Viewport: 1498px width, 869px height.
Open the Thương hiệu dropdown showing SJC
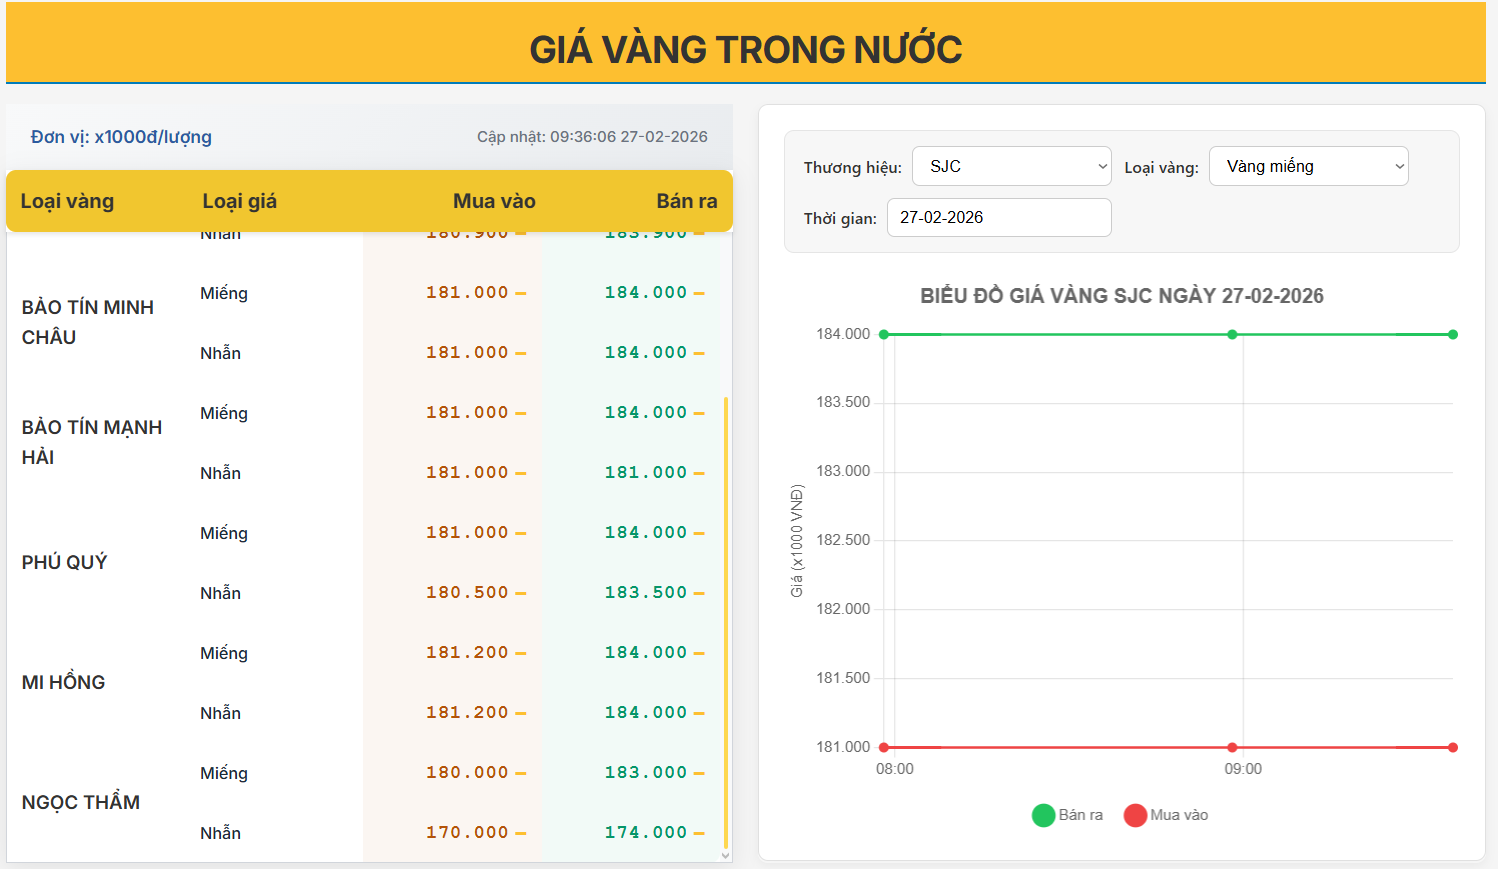(1012, 166)
